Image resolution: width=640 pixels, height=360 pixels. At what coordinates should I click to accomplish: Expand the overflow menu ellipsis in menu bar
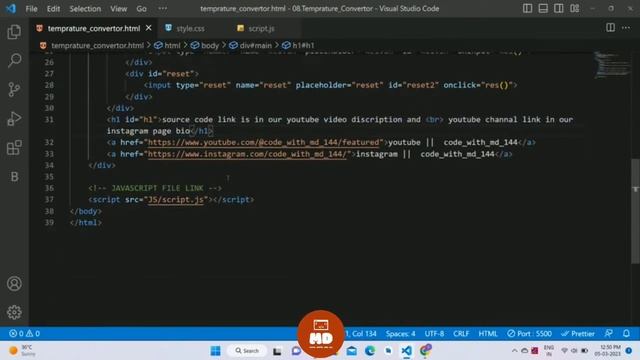(162, 9)
